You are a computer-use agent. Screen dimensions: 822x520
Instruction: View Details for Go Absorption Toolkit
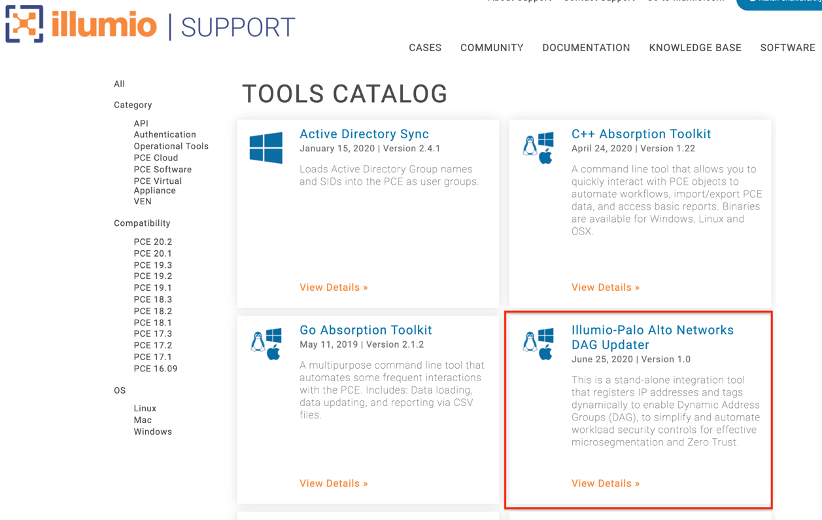(333, 483)
